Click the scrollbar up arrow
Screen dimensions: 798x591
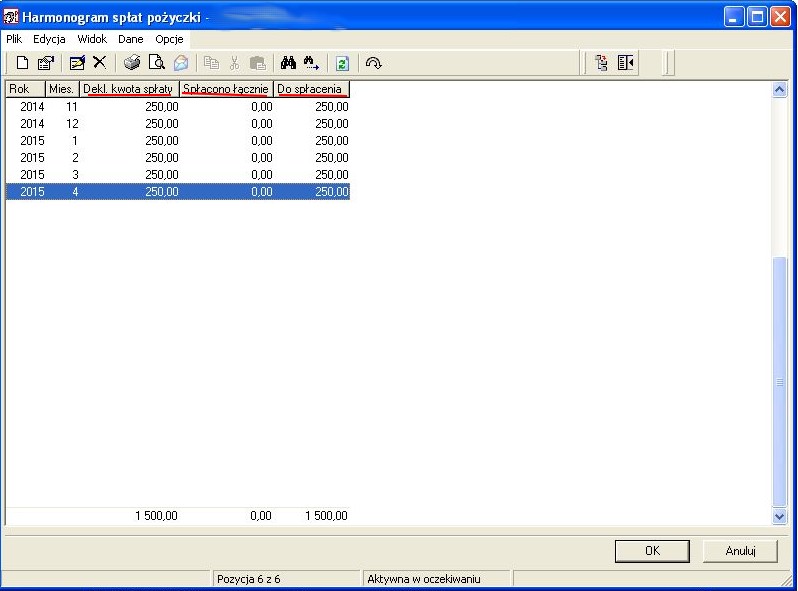(779, 90)
